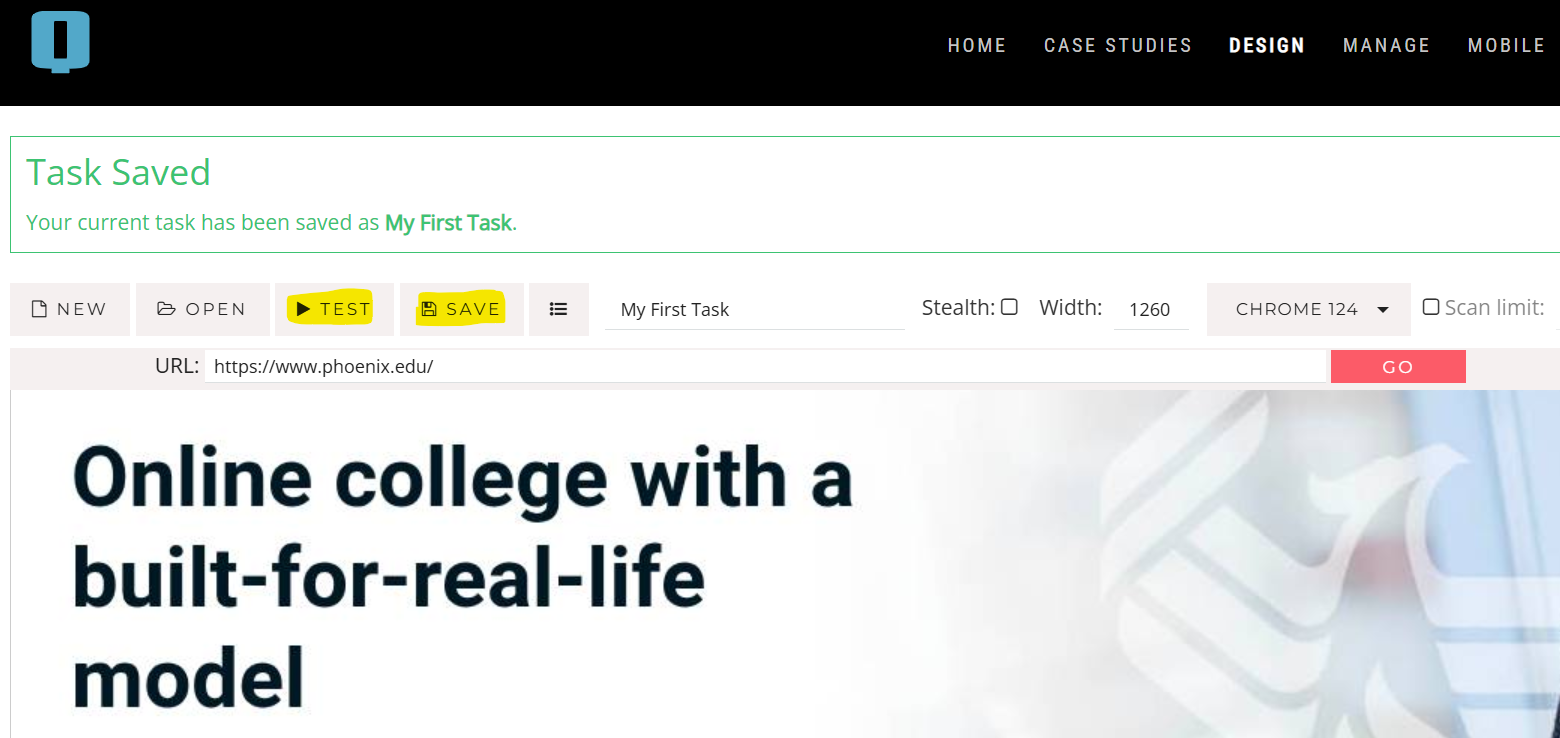Click the bold My First Task text in the saved message
Viewport: 1560px width, 738px height.
coord(448,223)
